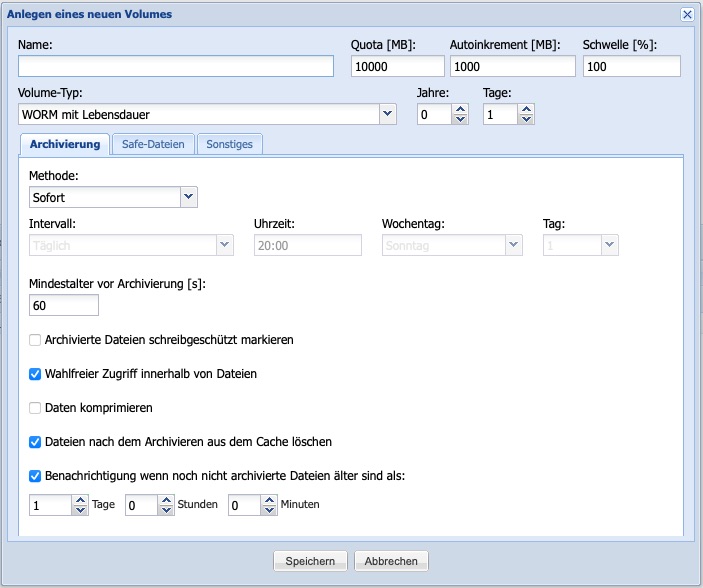Decrease the Jahre spinner value
703x588 pixels.
click(460, 120)
